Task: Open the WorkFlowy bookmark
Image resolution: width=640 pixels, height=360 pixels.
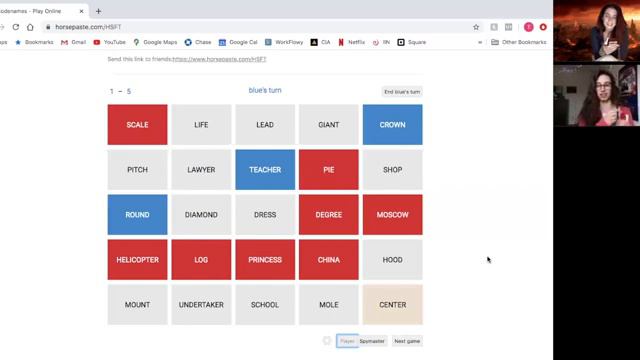Action: point(284,42)
